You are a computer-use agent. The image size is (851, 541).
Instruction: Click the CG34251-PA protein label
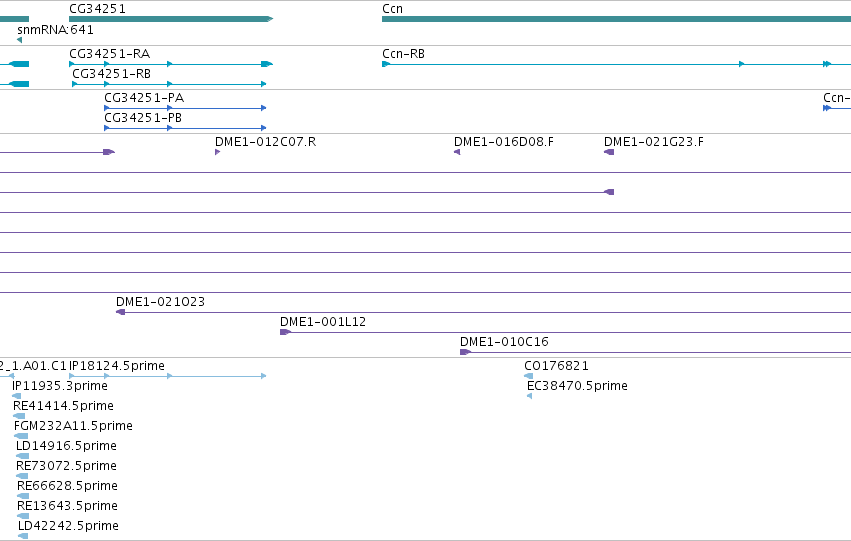tap(144, 98)
